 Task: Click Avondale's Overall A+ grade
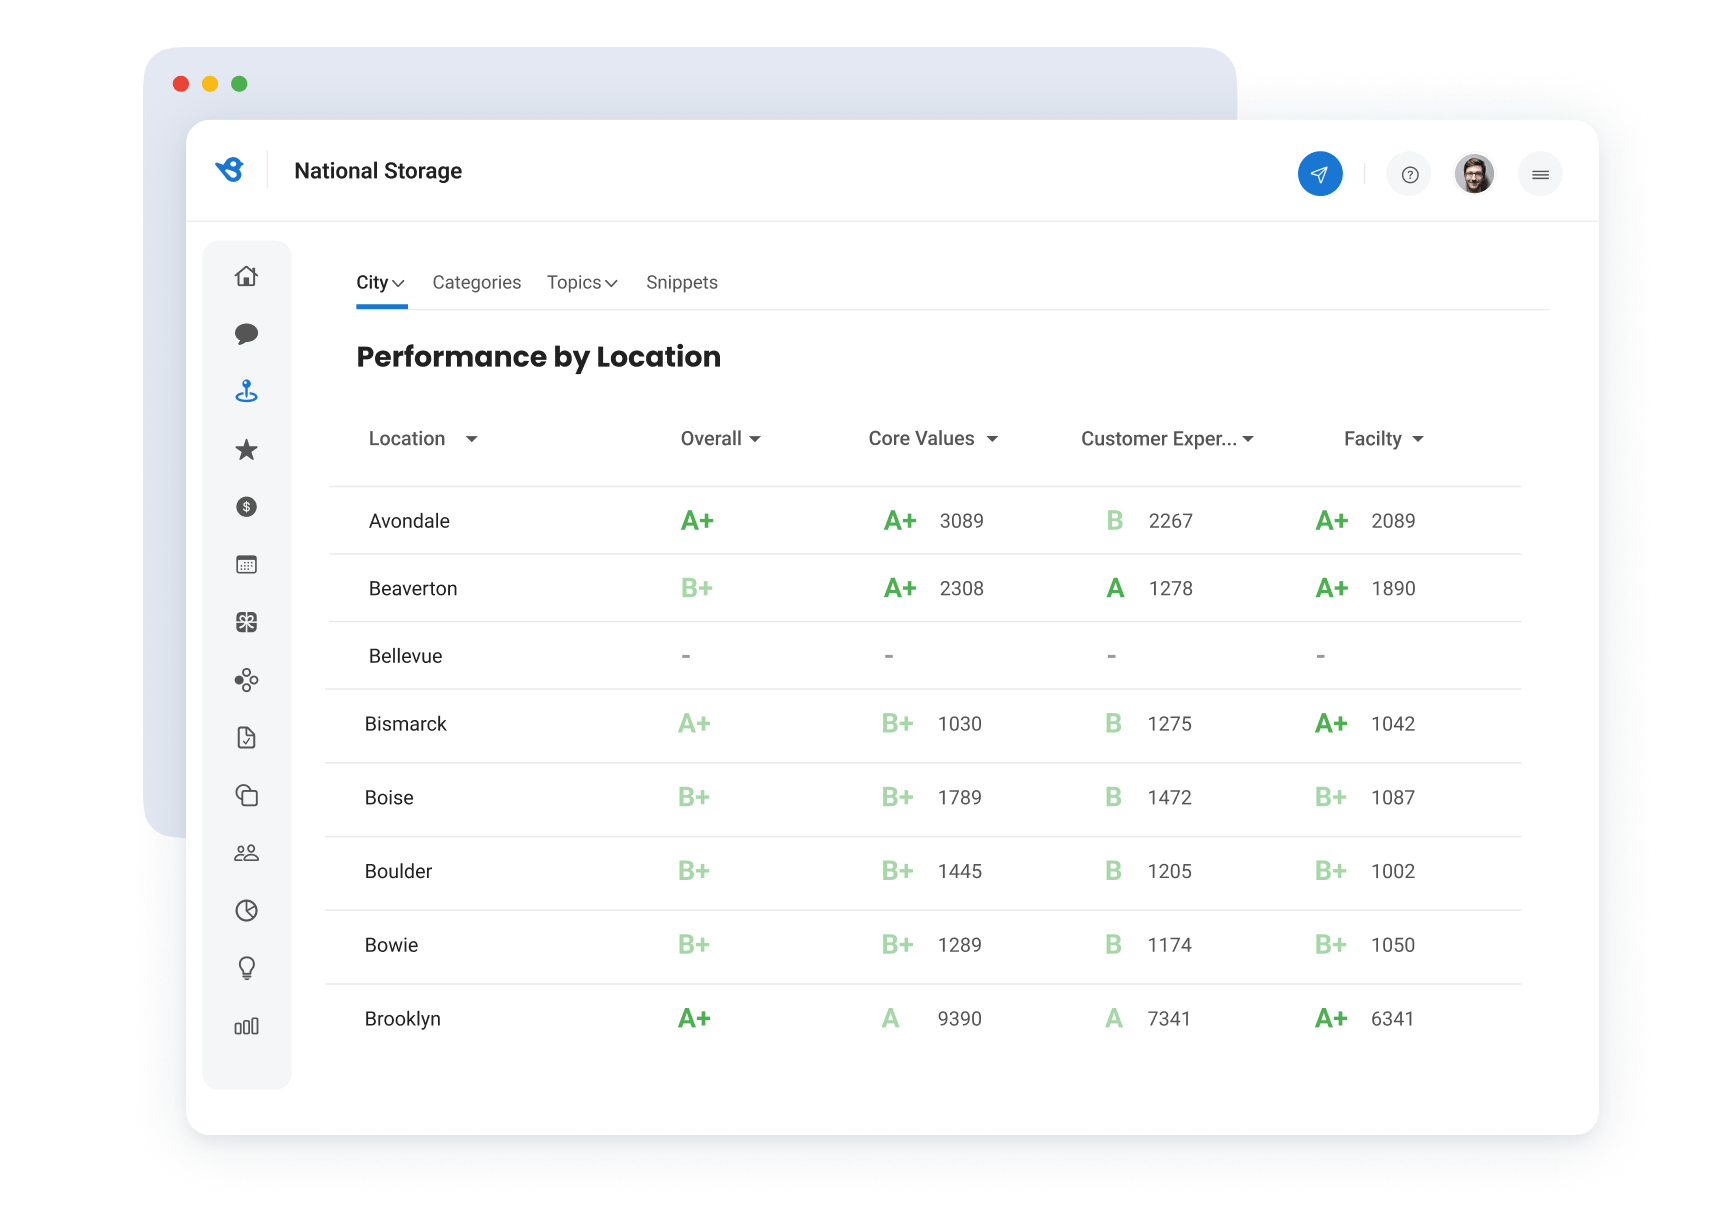point(697,521)
